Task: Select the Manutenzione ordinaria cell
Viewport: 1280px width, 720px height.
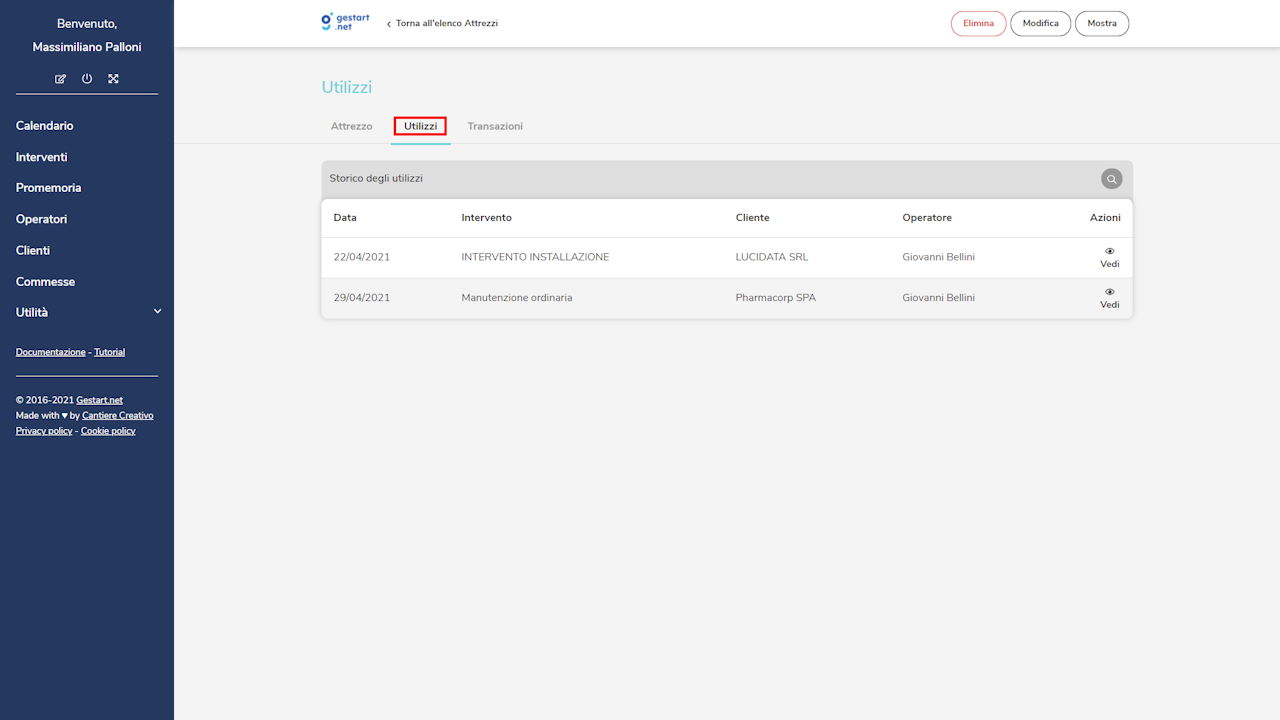Action: (x=517, y=298)
